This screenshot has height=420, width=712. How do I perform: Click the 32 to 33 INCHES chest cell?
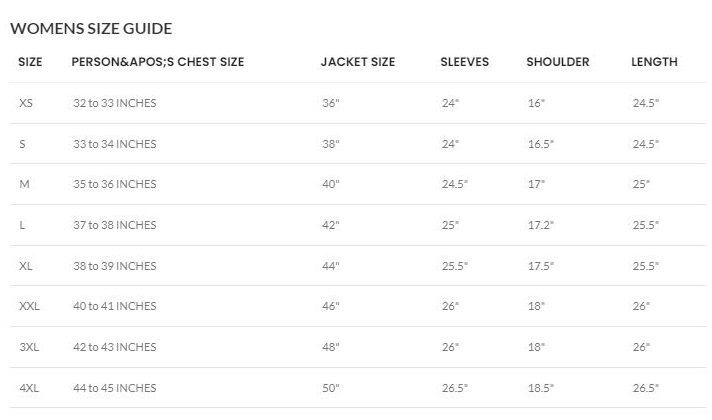click(x=114, y=103)
